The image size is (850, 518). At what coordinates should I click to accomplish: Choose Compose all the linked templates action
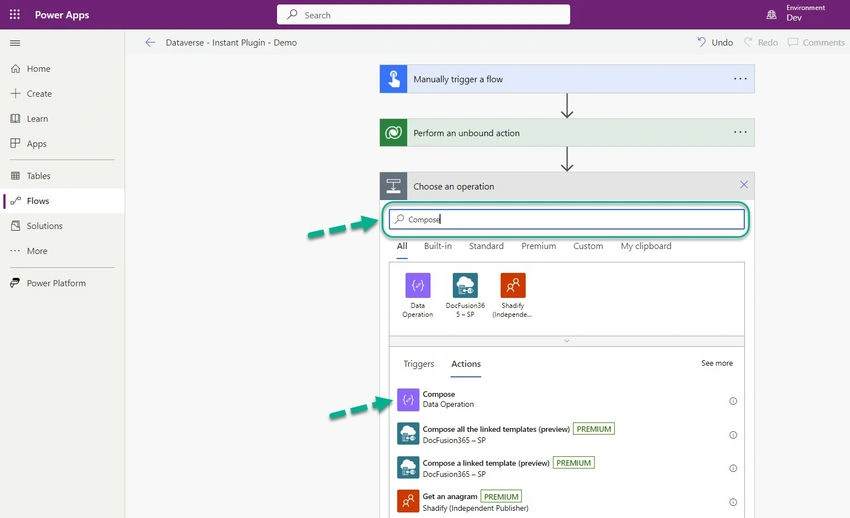click(566, 434)
